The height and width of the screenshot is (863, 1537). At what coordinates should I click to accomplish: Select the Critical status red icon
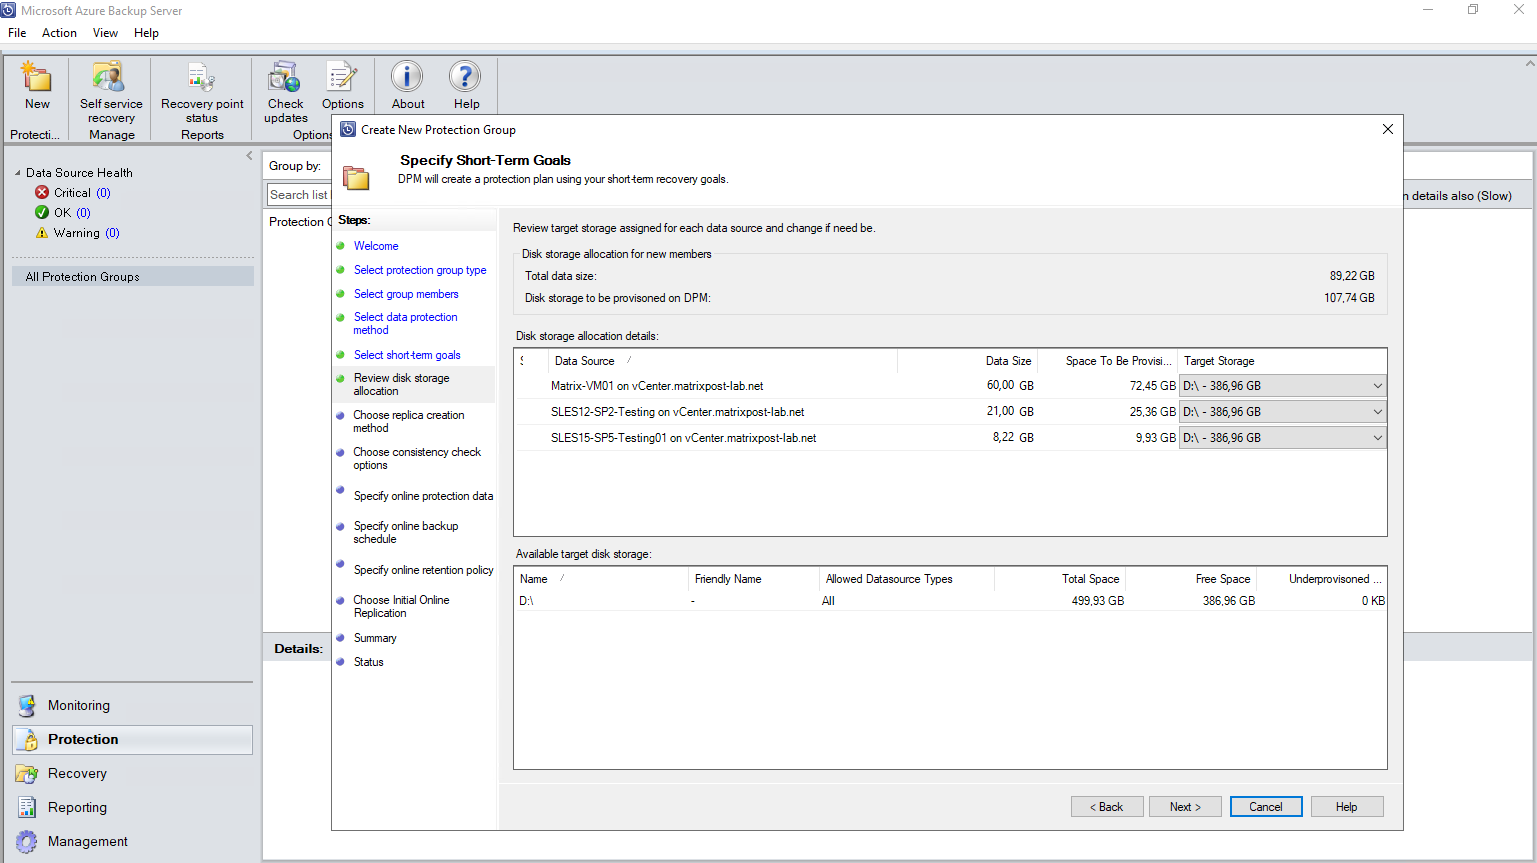coord(42,192)
